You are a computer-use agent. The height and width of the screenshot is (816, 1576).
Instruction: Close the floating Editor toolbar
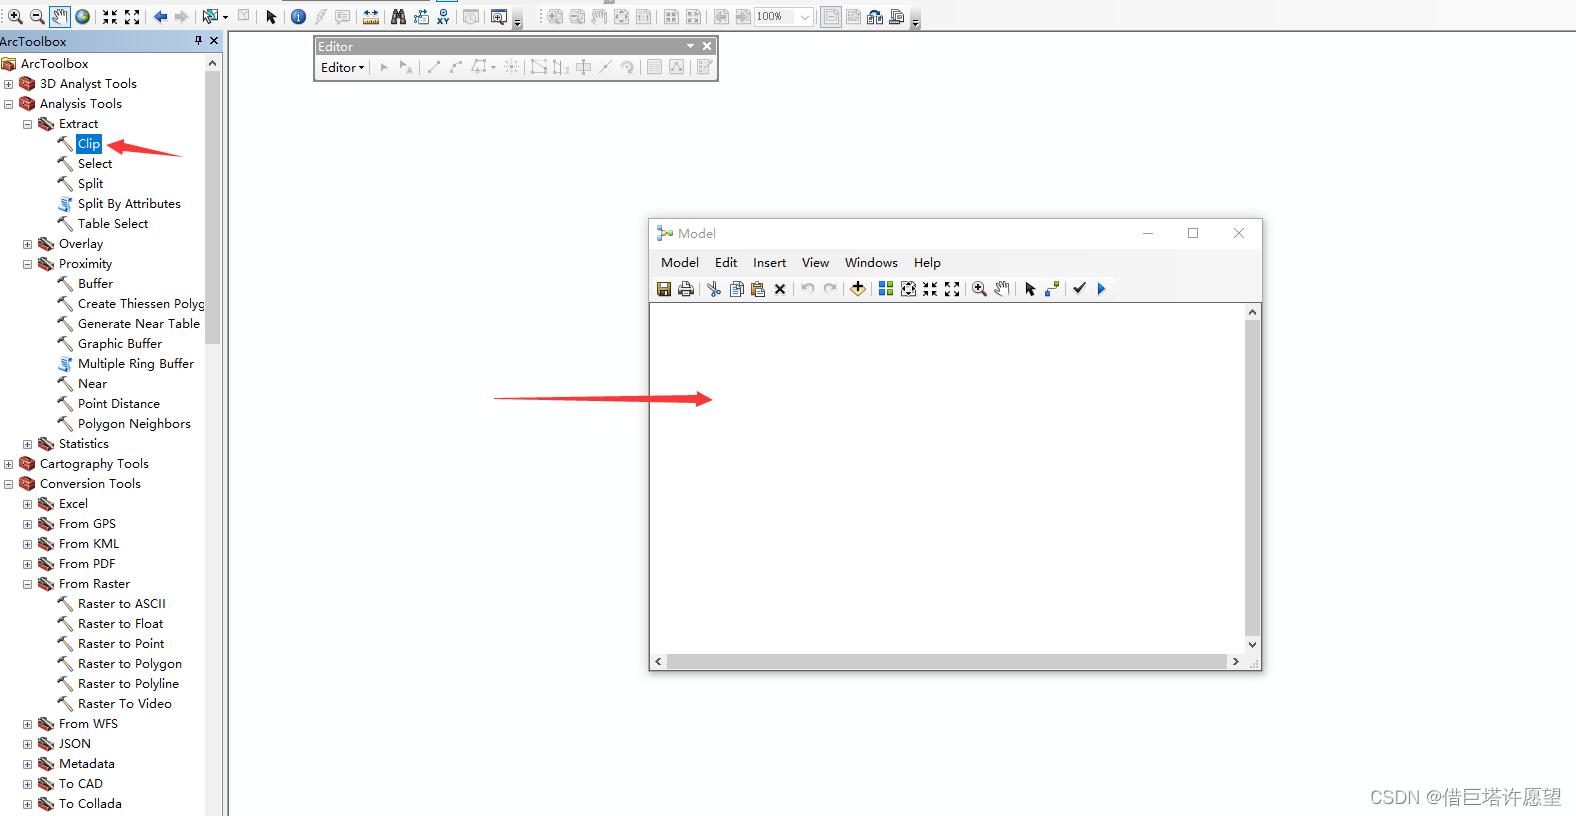[x=707, y=46]
